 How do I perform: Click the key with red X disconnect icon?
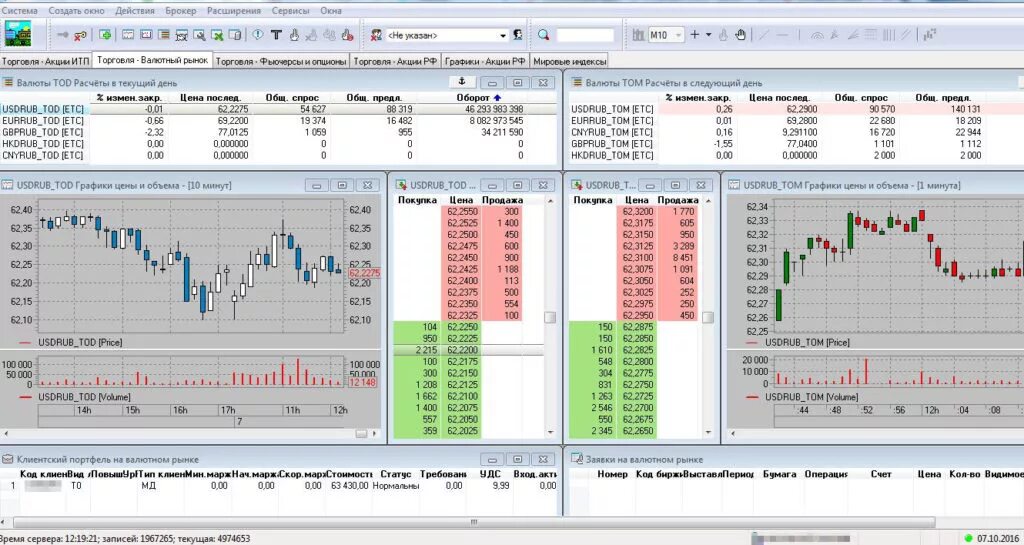pos(80,35)
